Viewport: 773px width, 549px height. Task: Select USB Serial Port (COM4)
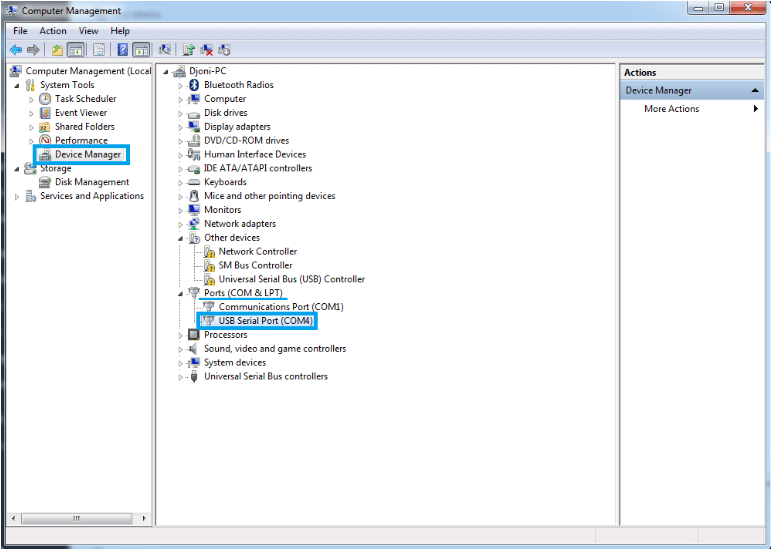pos(266,321)
